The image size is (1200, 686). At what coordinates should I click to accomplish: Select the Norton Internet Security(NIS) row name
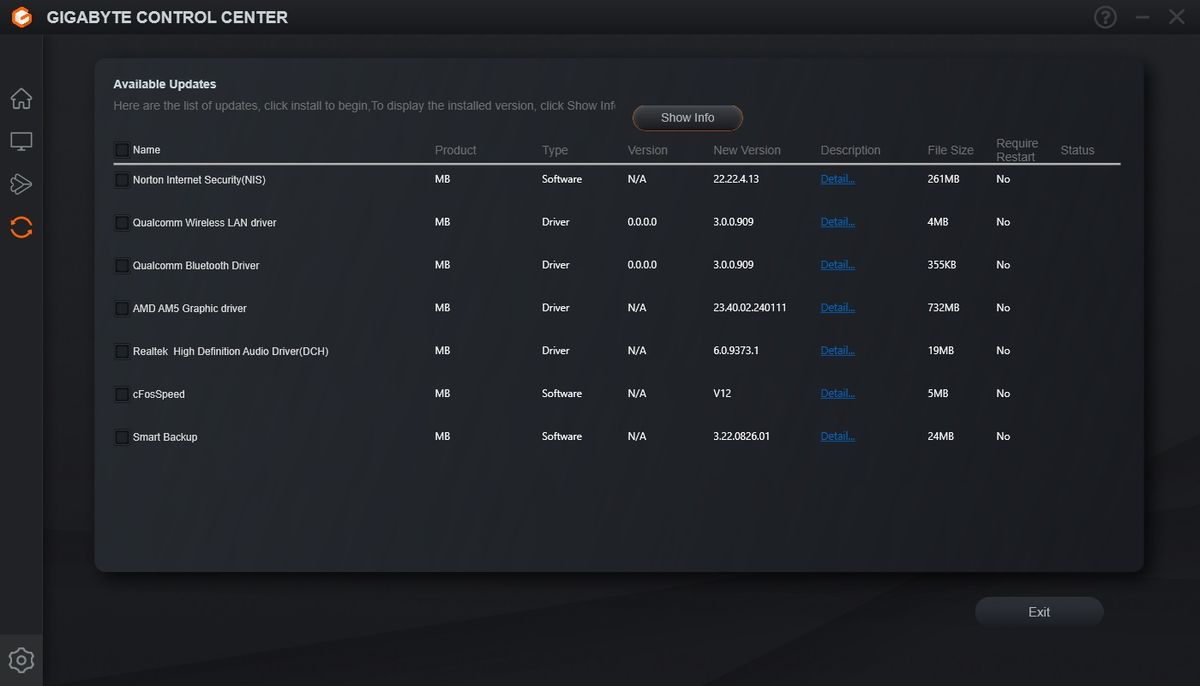tap(199, 180)
